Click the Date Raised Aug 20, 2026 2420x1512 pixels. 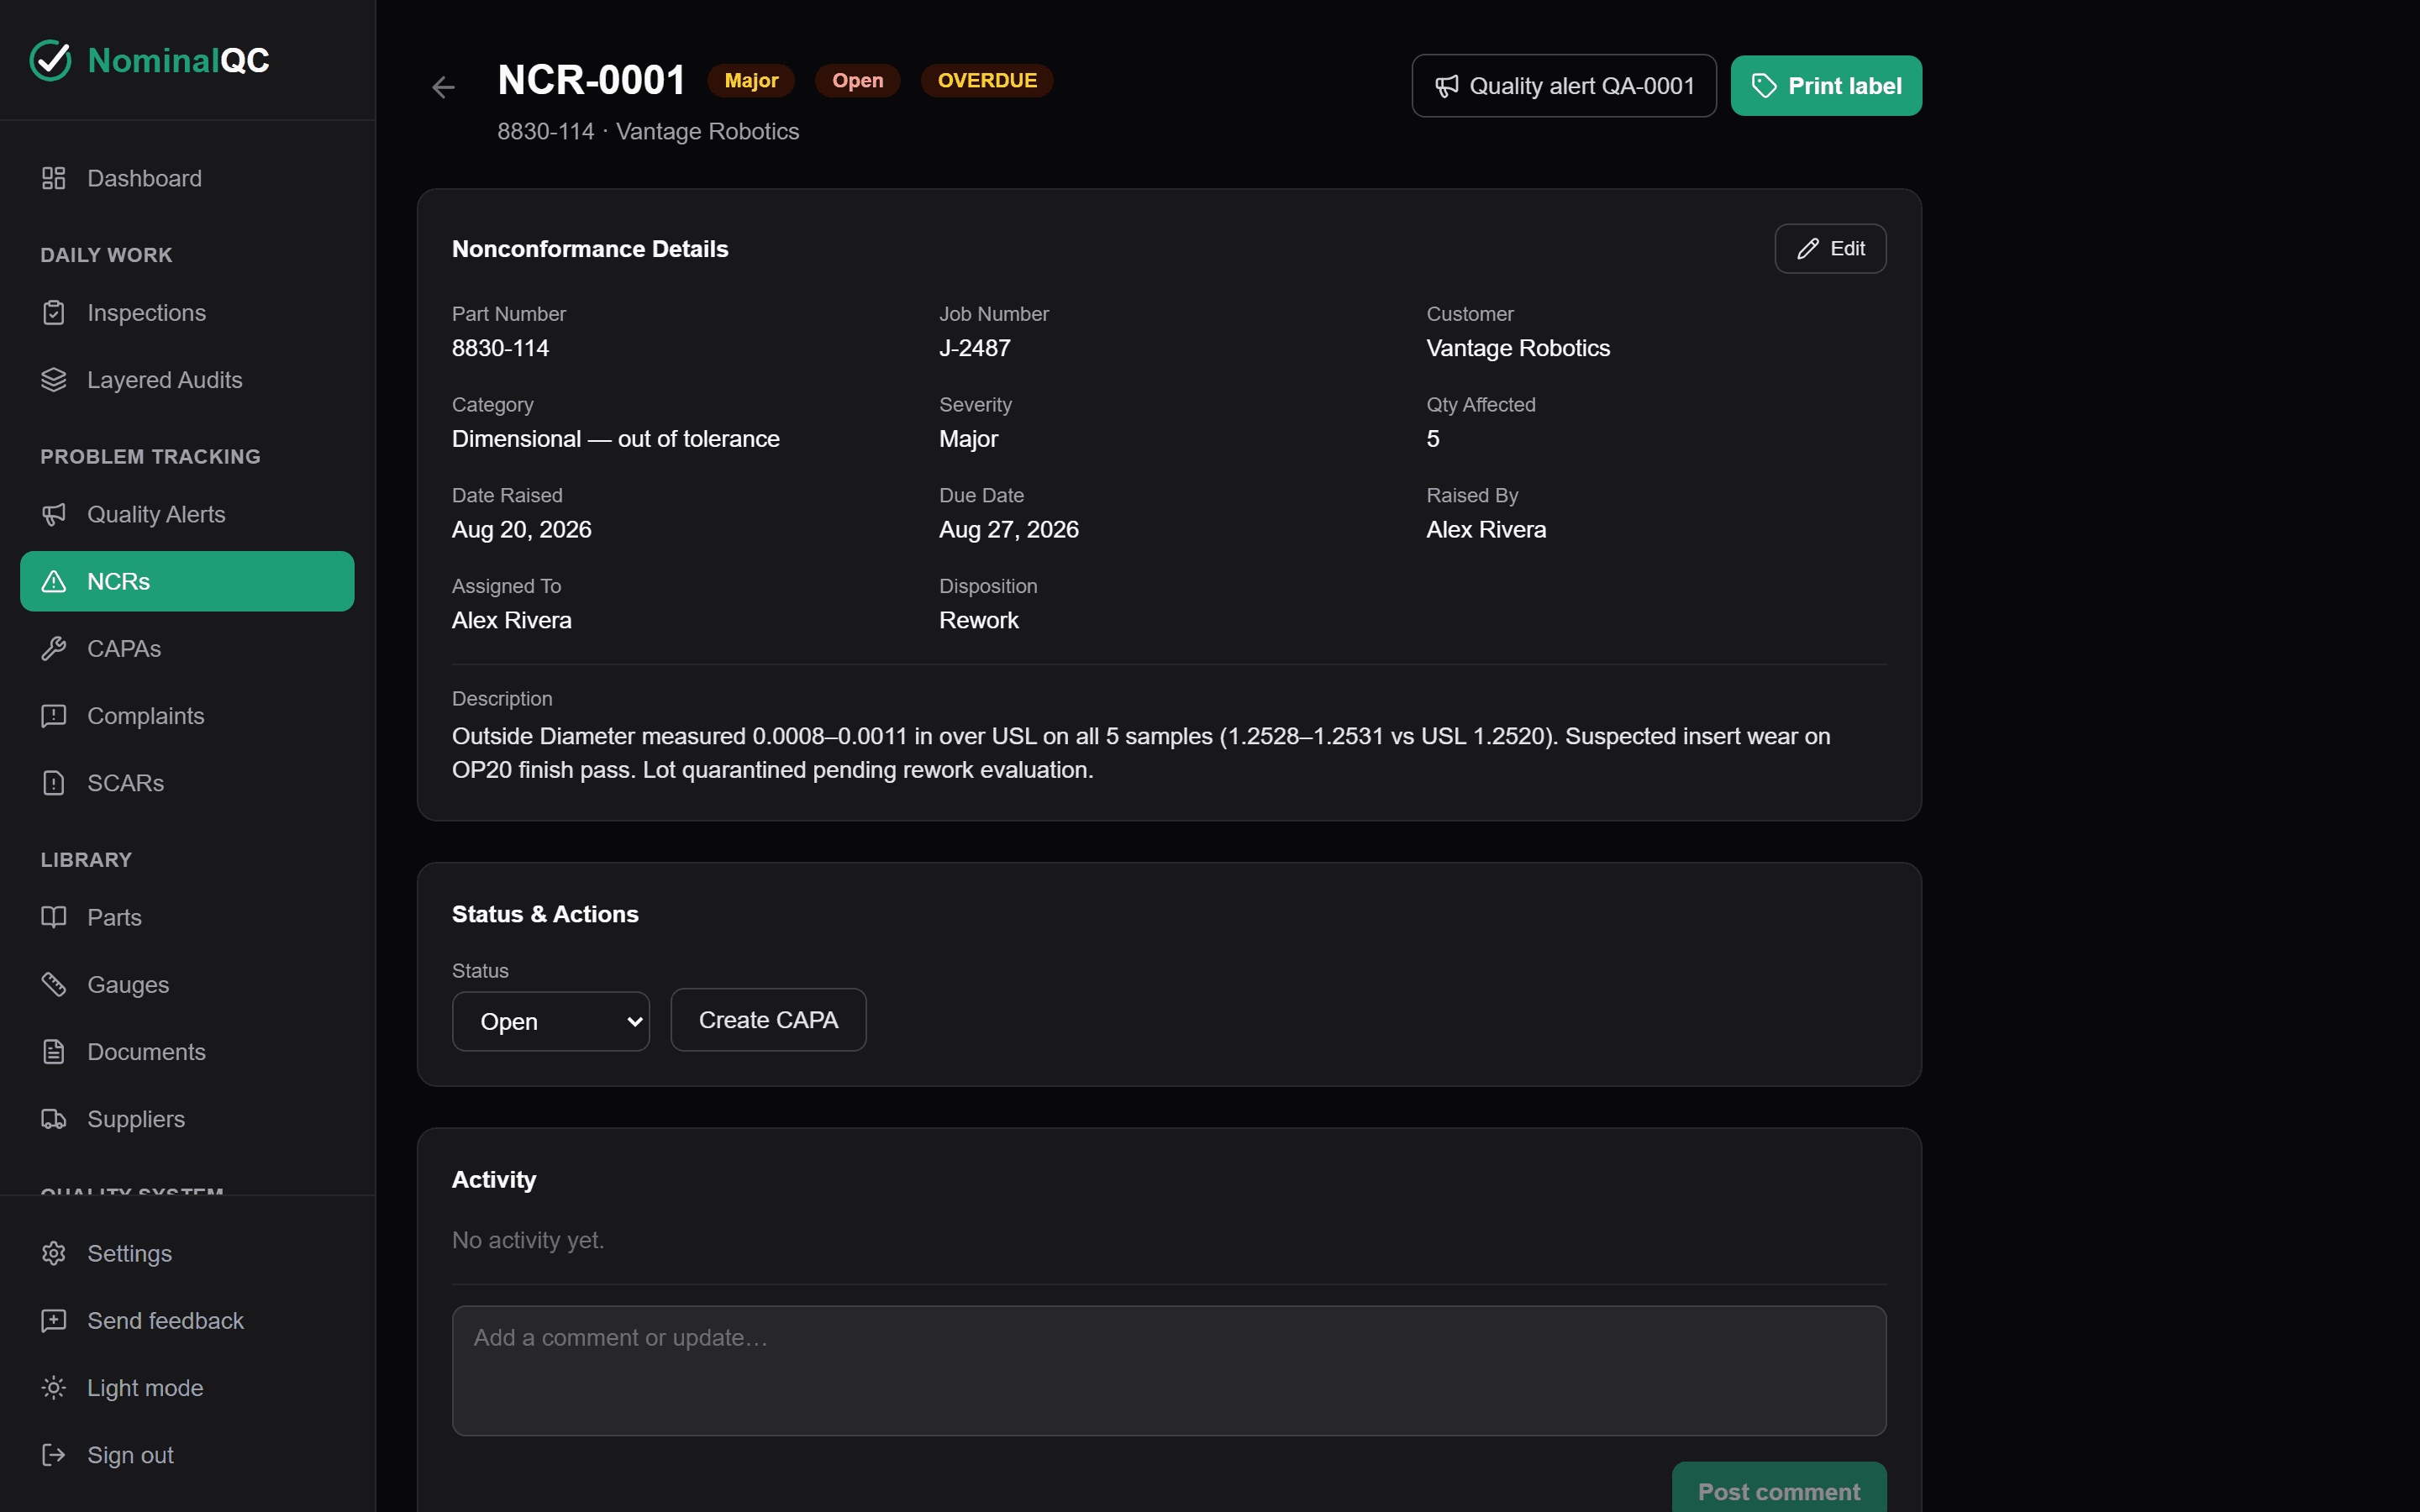pos(522,530)
